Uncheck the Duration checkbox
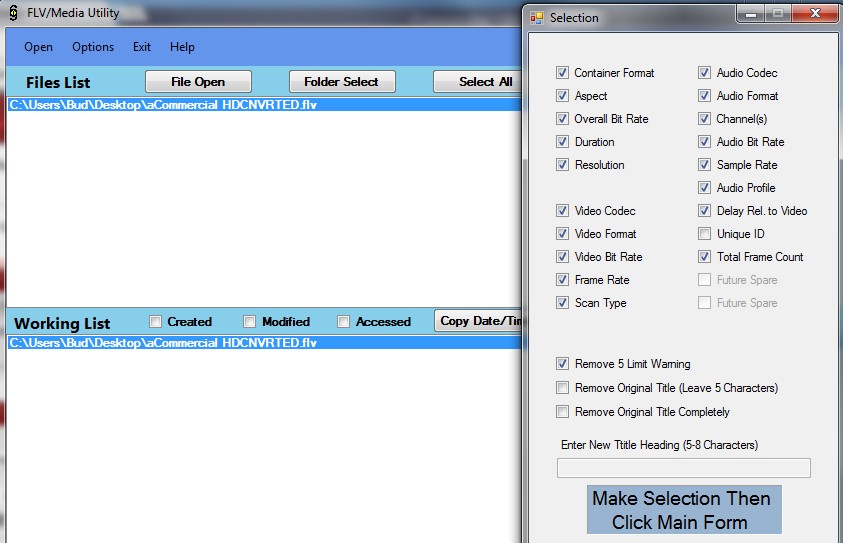 (562, 142)
